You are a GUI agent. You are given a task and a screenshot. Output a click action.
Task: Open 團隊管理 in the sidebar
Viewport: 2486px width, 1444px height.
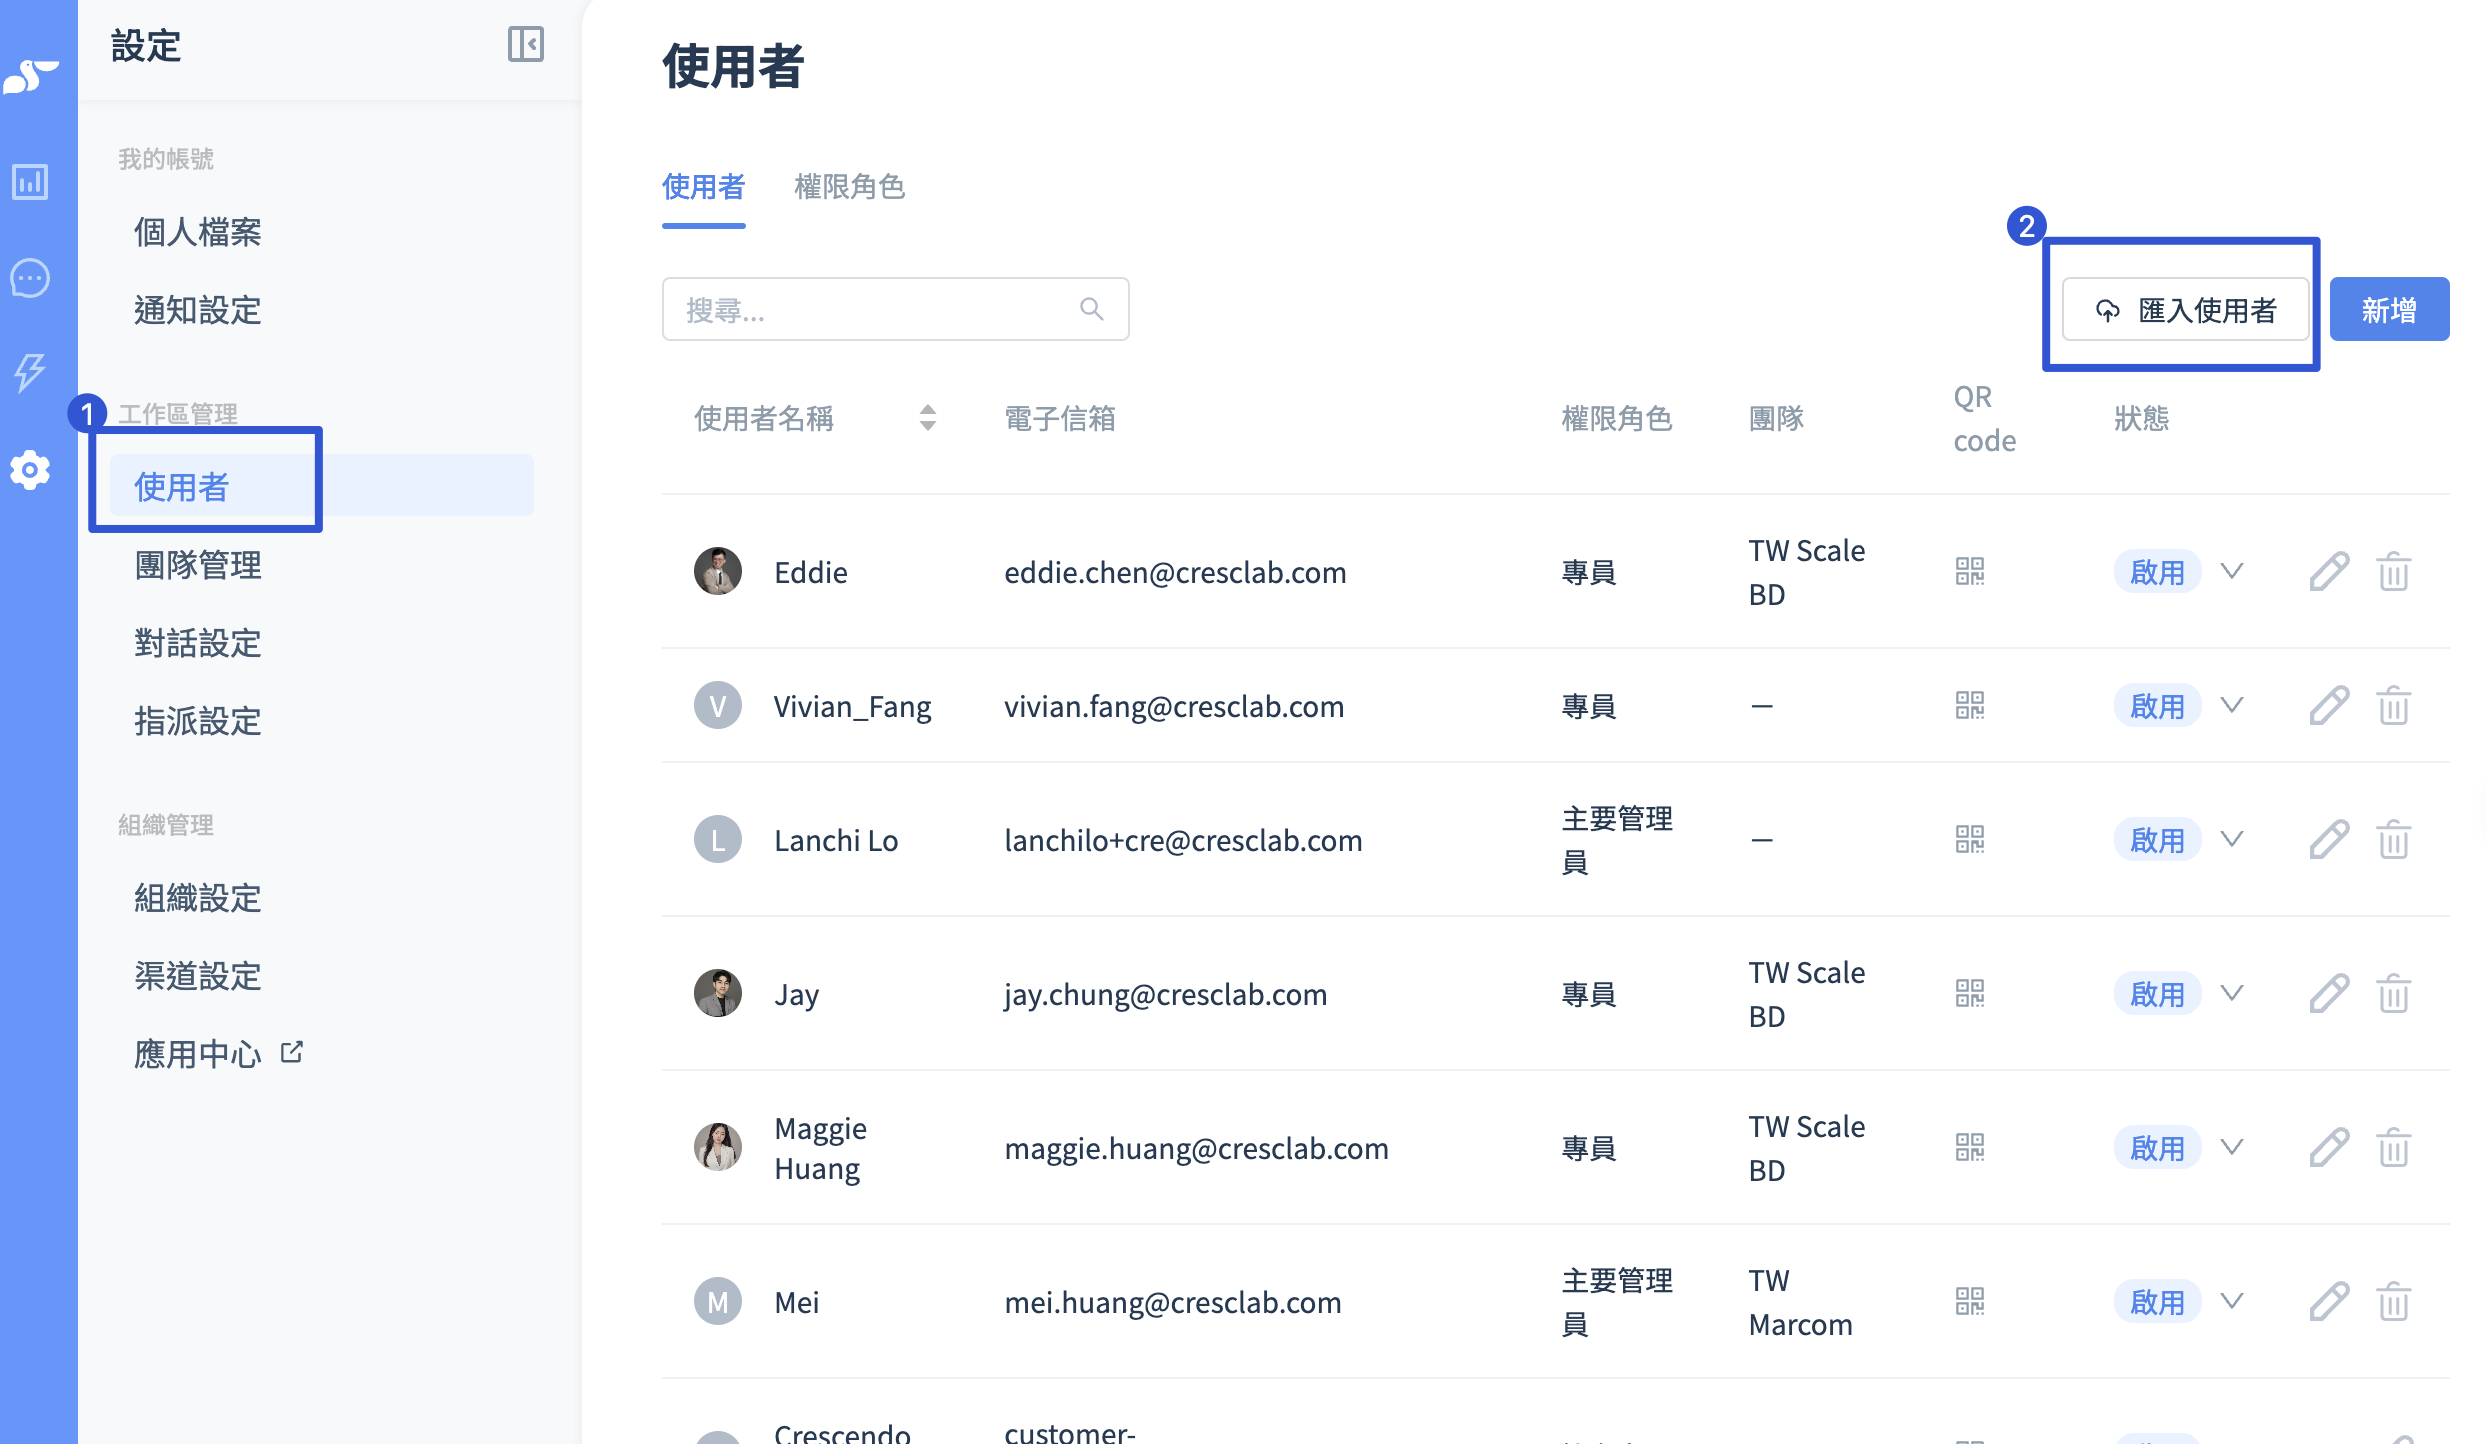(198, 565)
